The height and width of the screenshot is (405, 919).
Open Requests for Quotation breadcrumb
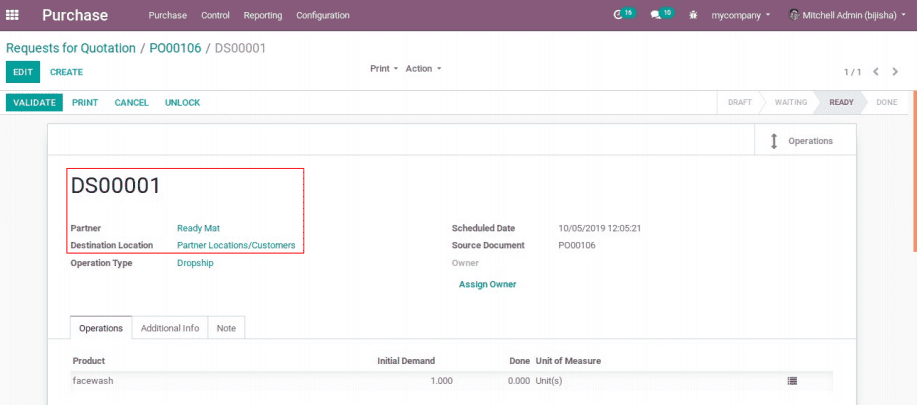(71, 48)
